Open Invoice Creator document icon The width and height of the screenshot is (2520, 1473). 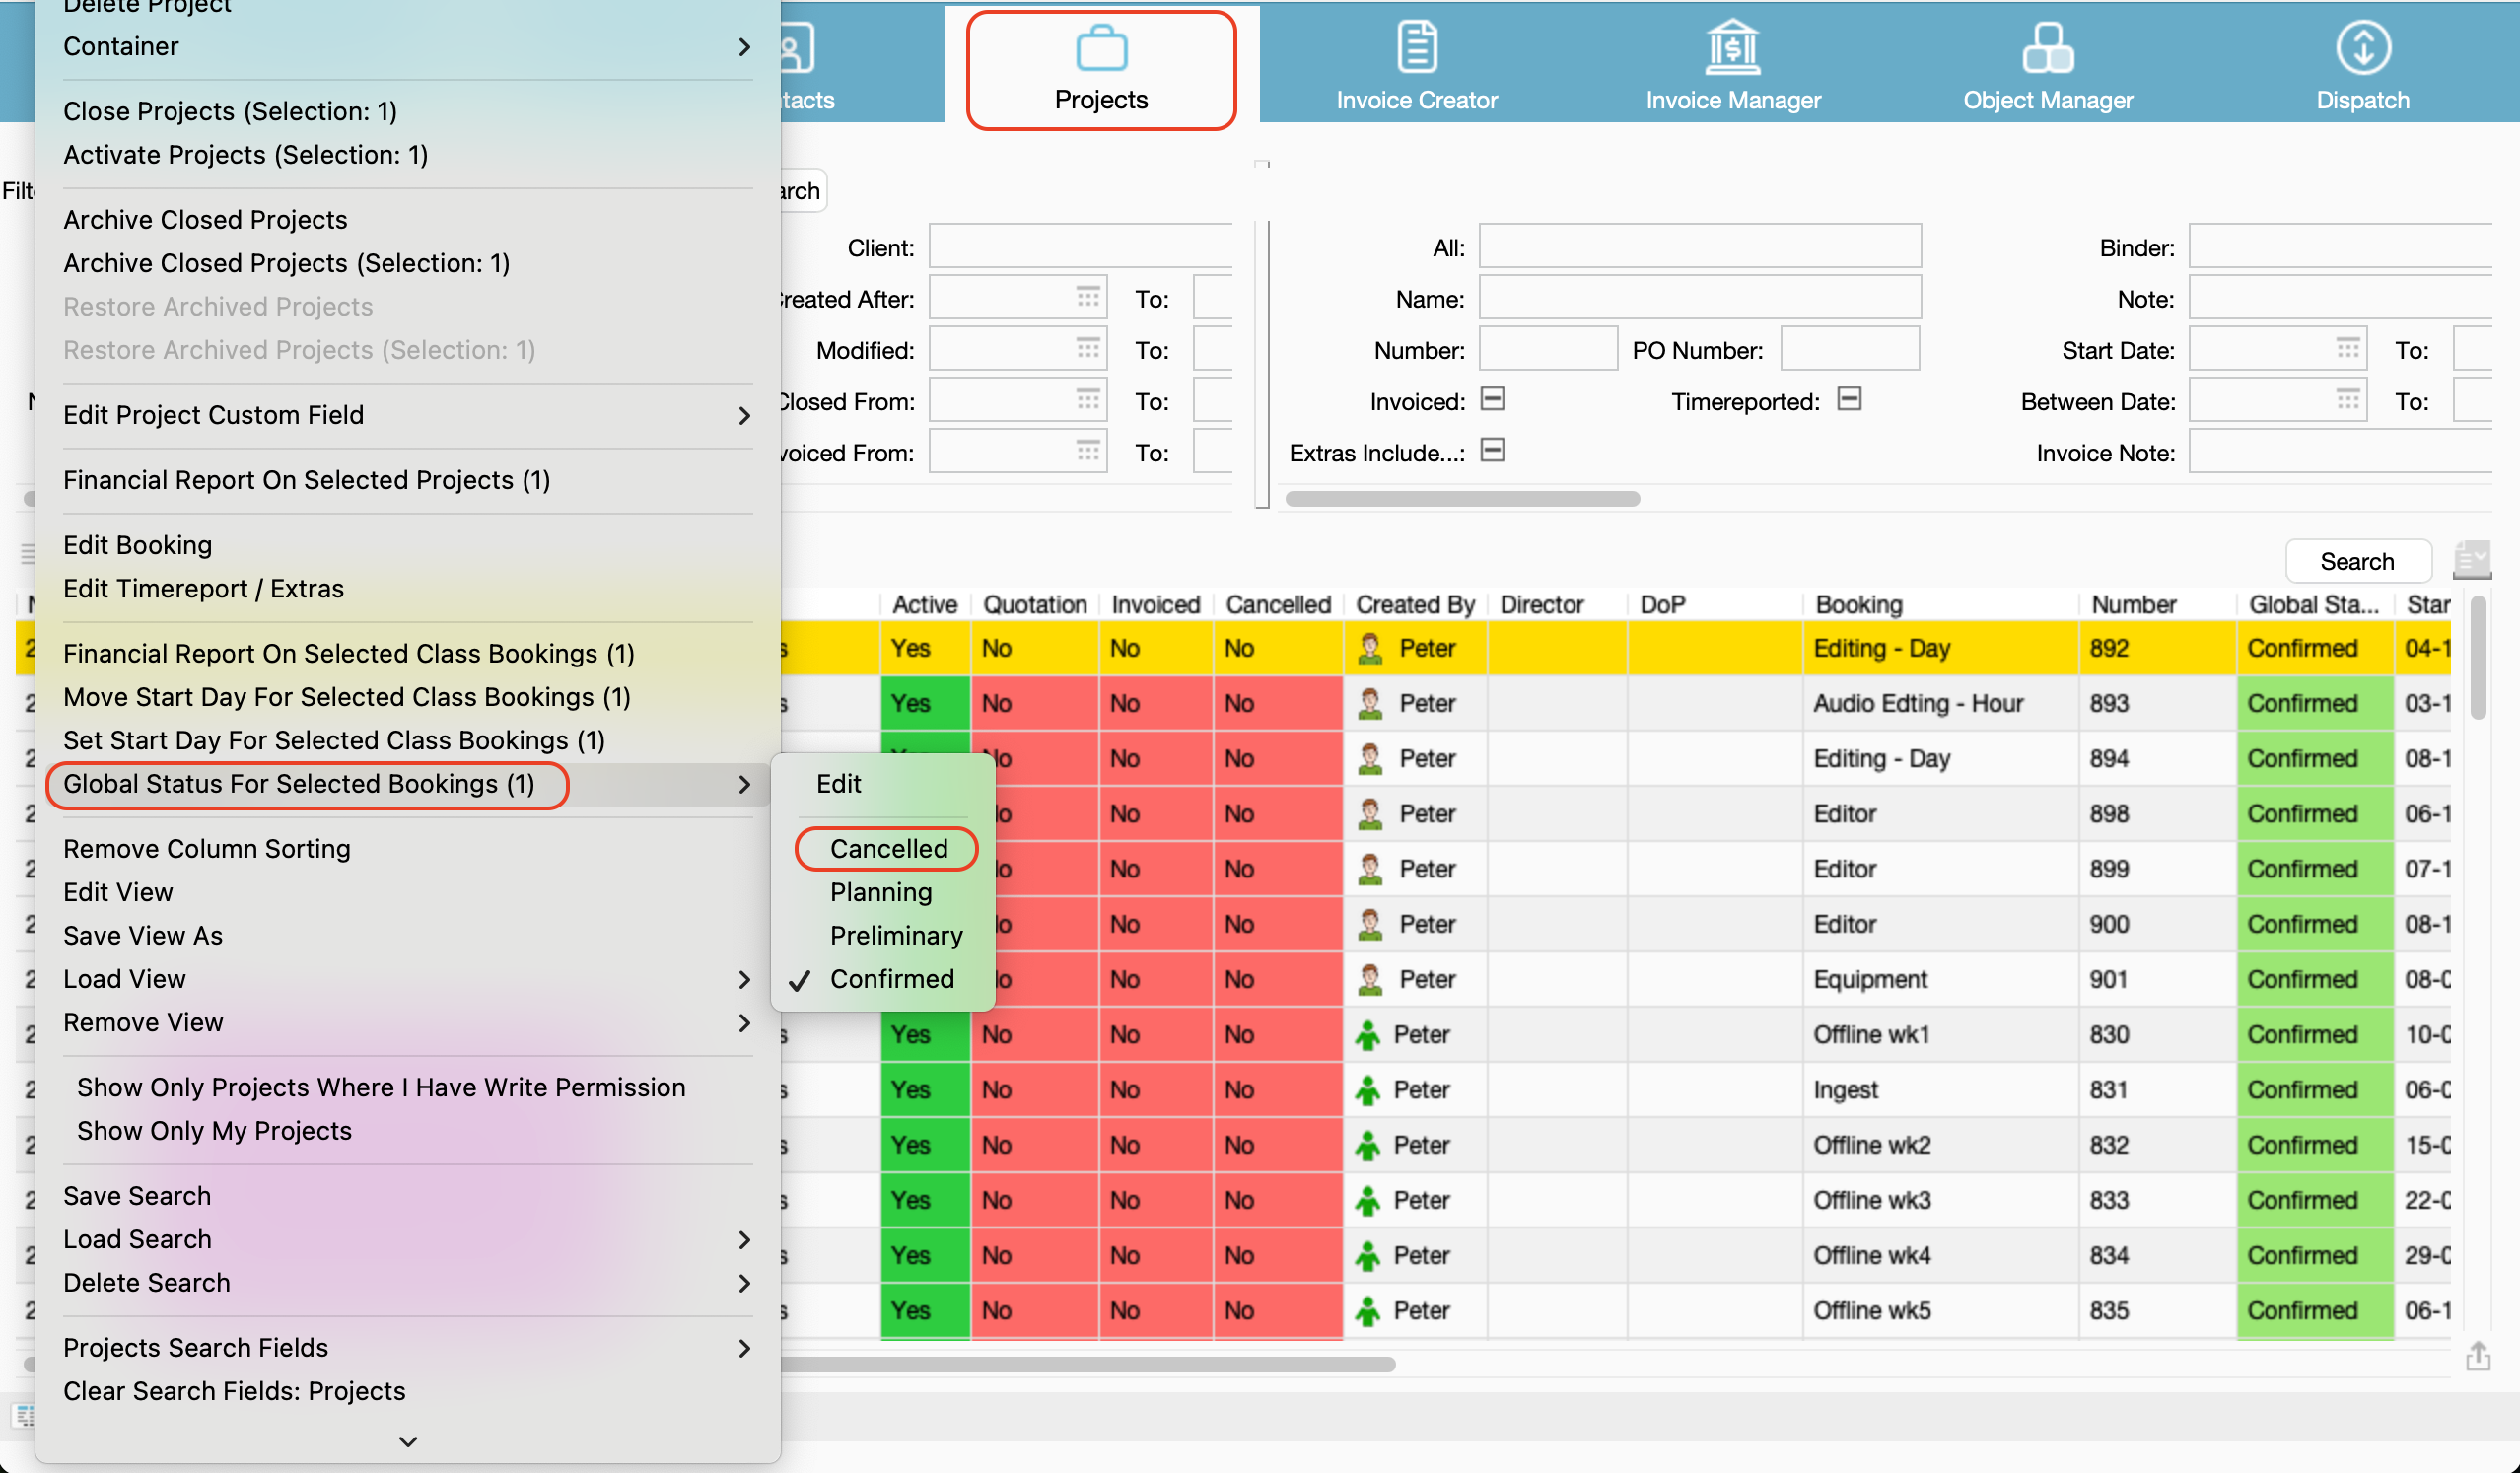click(x=1416, y=48)
